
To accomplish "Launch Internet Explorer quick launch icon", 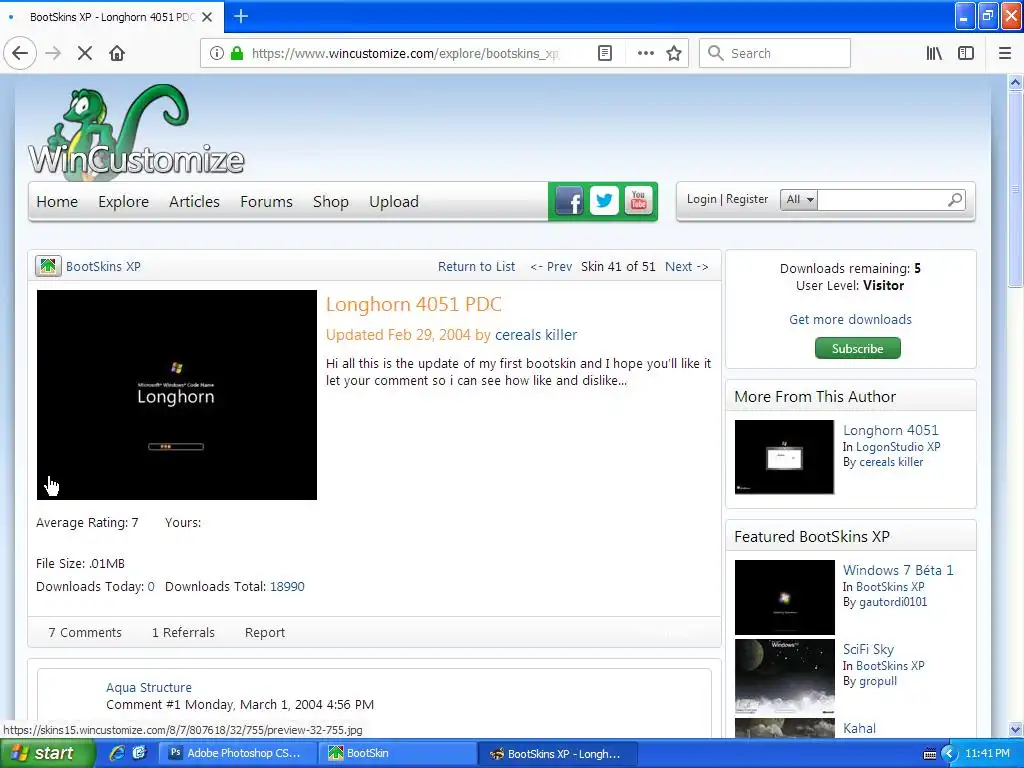I will click(117, 753).
